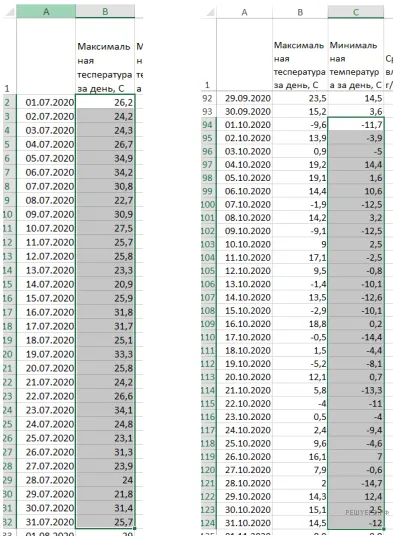The height and width of the screenshot is (539, 393).
Task: Click the cell with value 19,2
Action: (300, 165)
